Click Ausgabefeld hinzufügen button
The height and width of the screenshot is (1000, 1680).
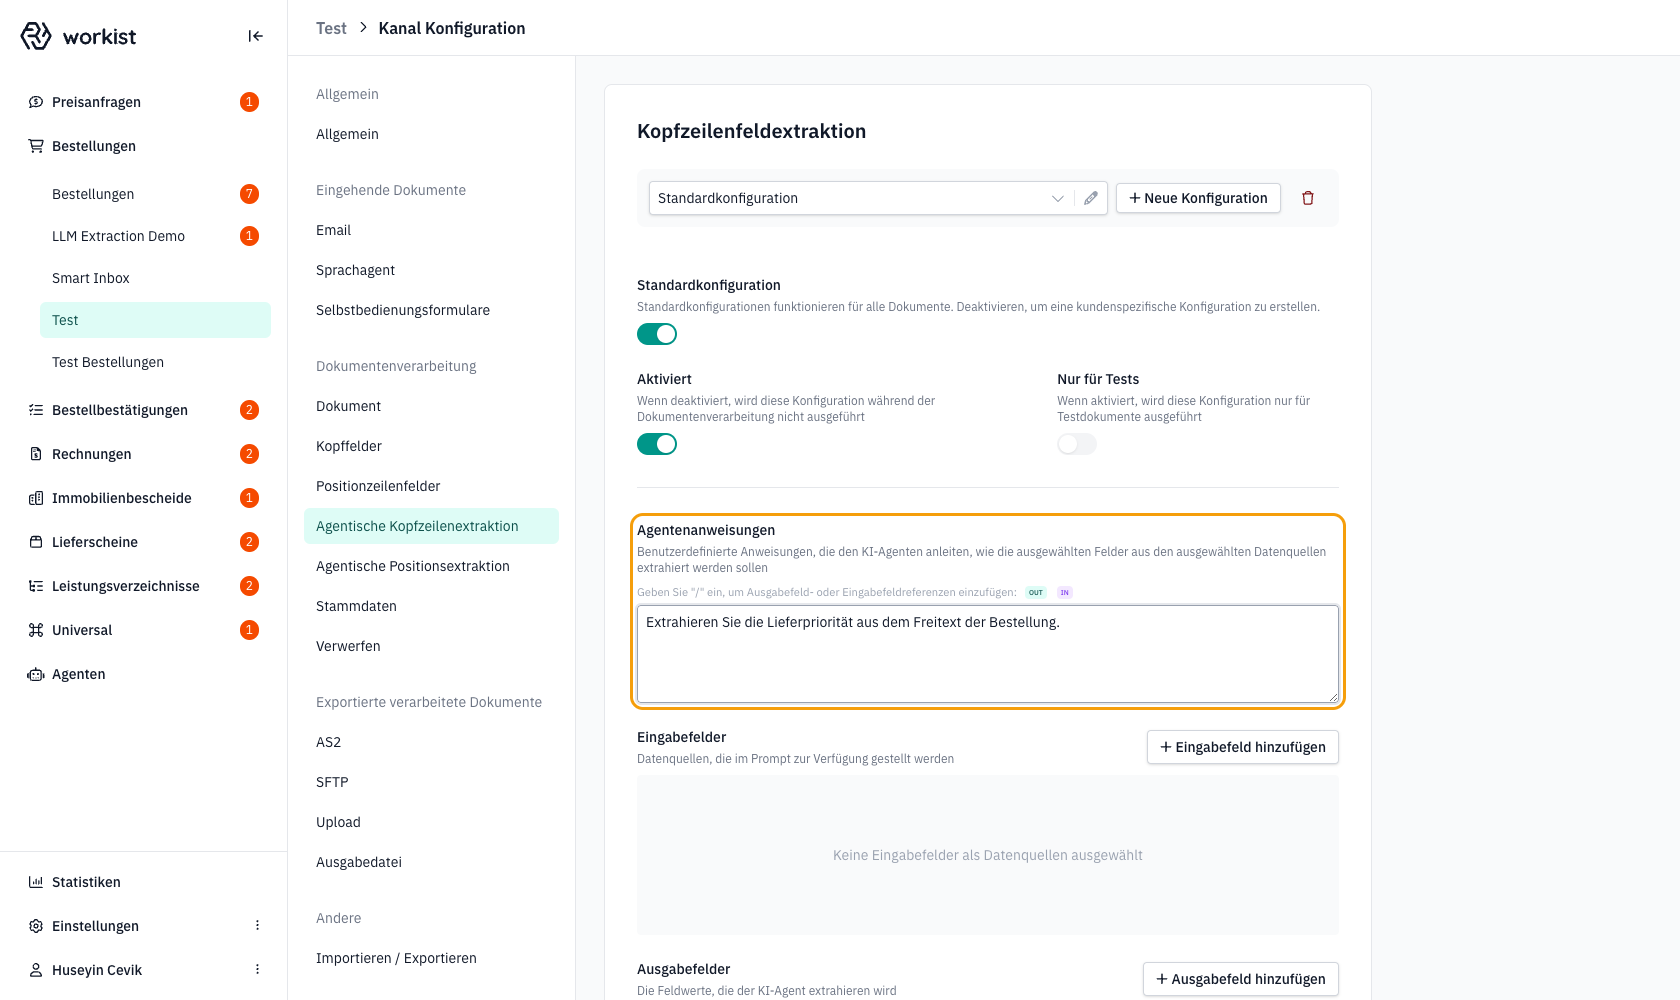coord(1240,979)
